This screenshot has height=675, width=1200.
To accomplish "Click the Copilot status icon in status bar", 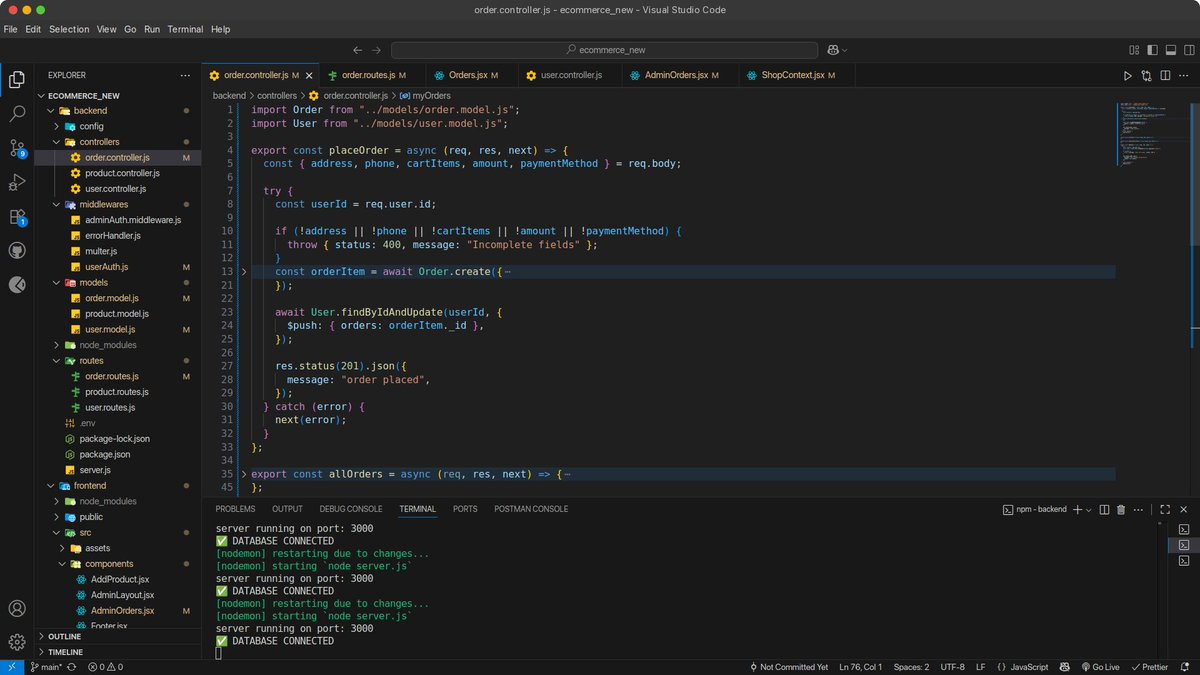I will 1066,667.
